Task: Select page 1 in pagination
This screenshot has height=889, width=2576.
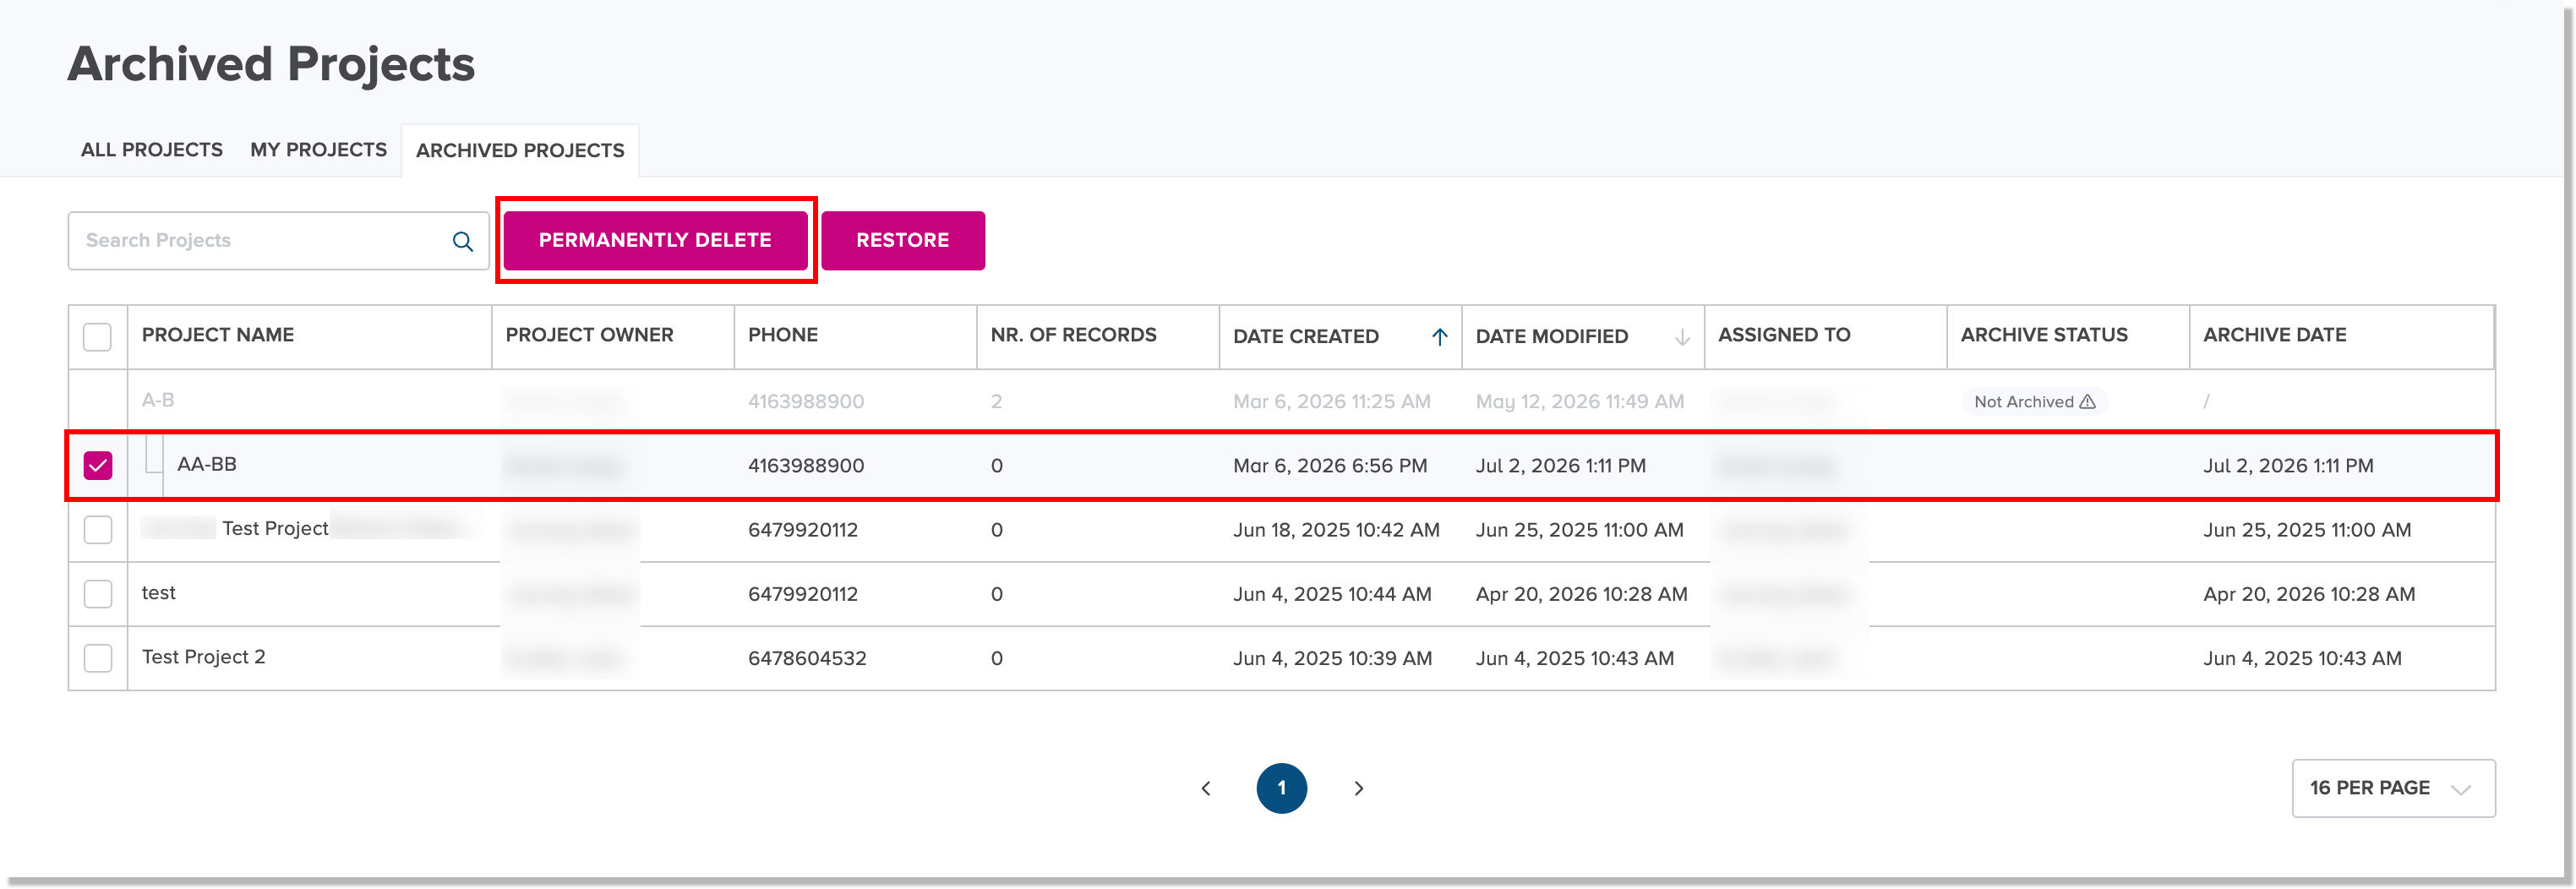Action: (1281, 788)
